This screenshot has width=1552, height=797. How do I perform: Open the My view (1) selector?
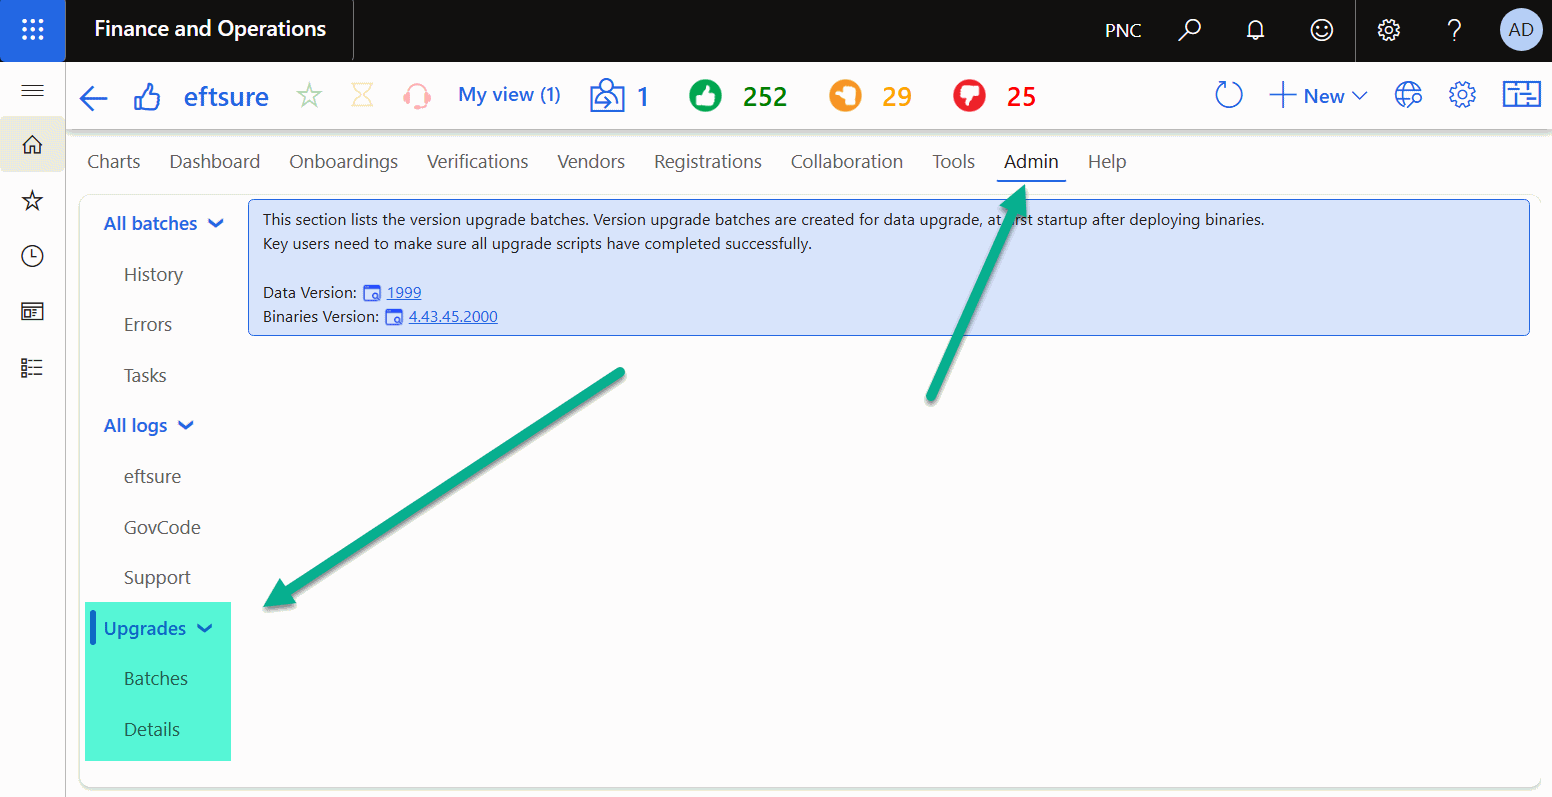[x=509, y=95]
